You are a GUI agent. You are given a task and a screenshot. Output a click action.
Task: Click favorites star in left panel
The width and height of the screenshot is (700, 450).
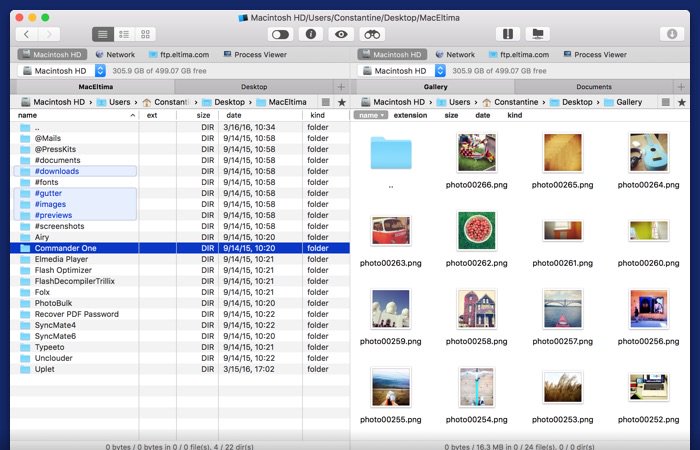click(x=342, y=102)
